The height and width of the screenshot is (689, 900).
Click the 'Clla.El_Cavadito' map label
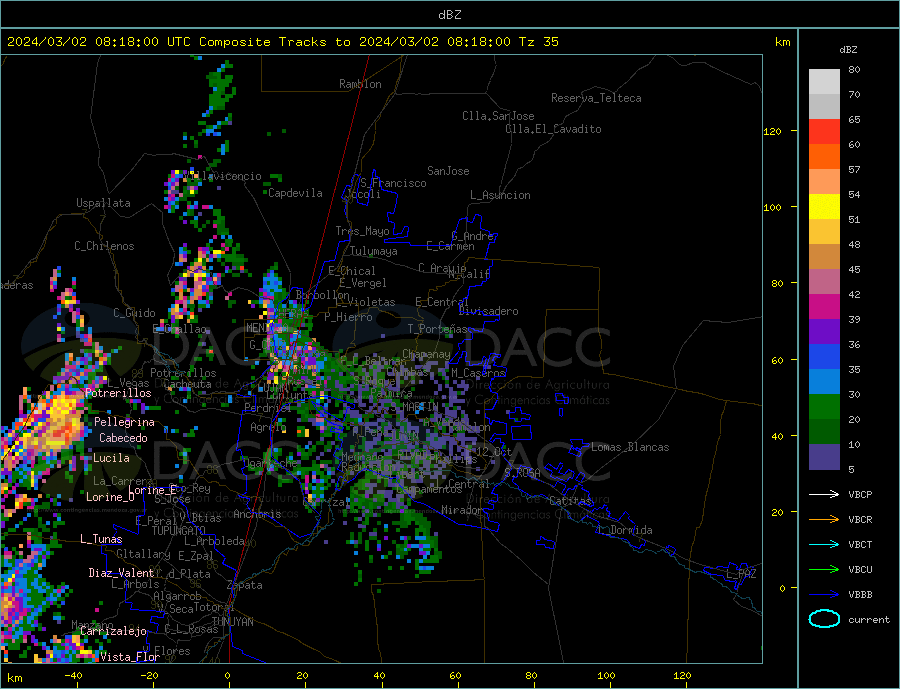553,129
